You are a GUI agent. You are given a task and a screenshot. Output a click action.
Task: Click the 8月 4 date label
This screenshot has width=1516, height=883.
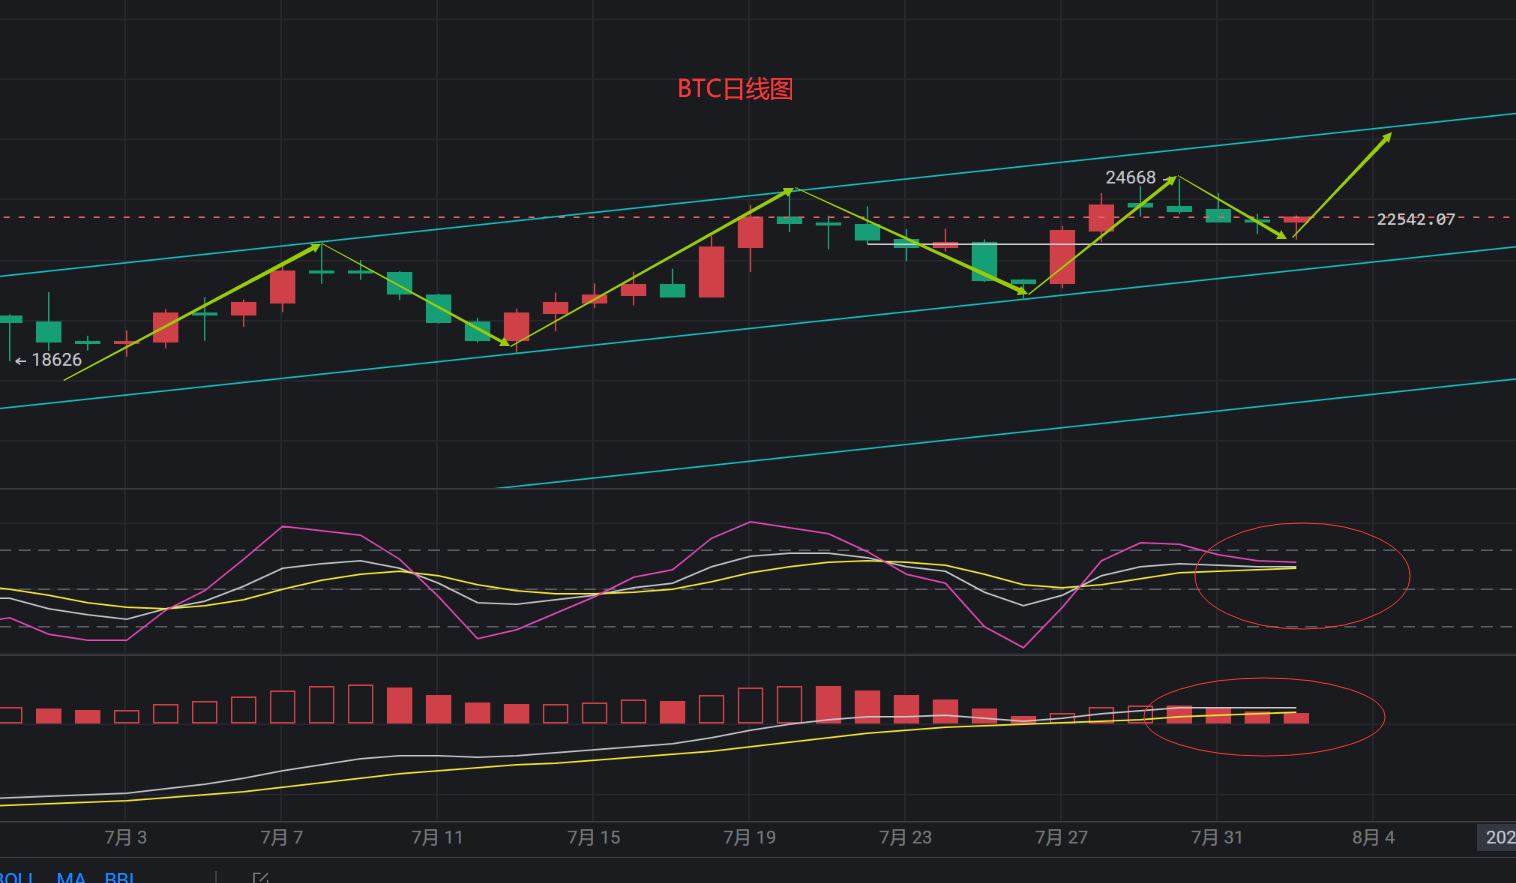1373,837
